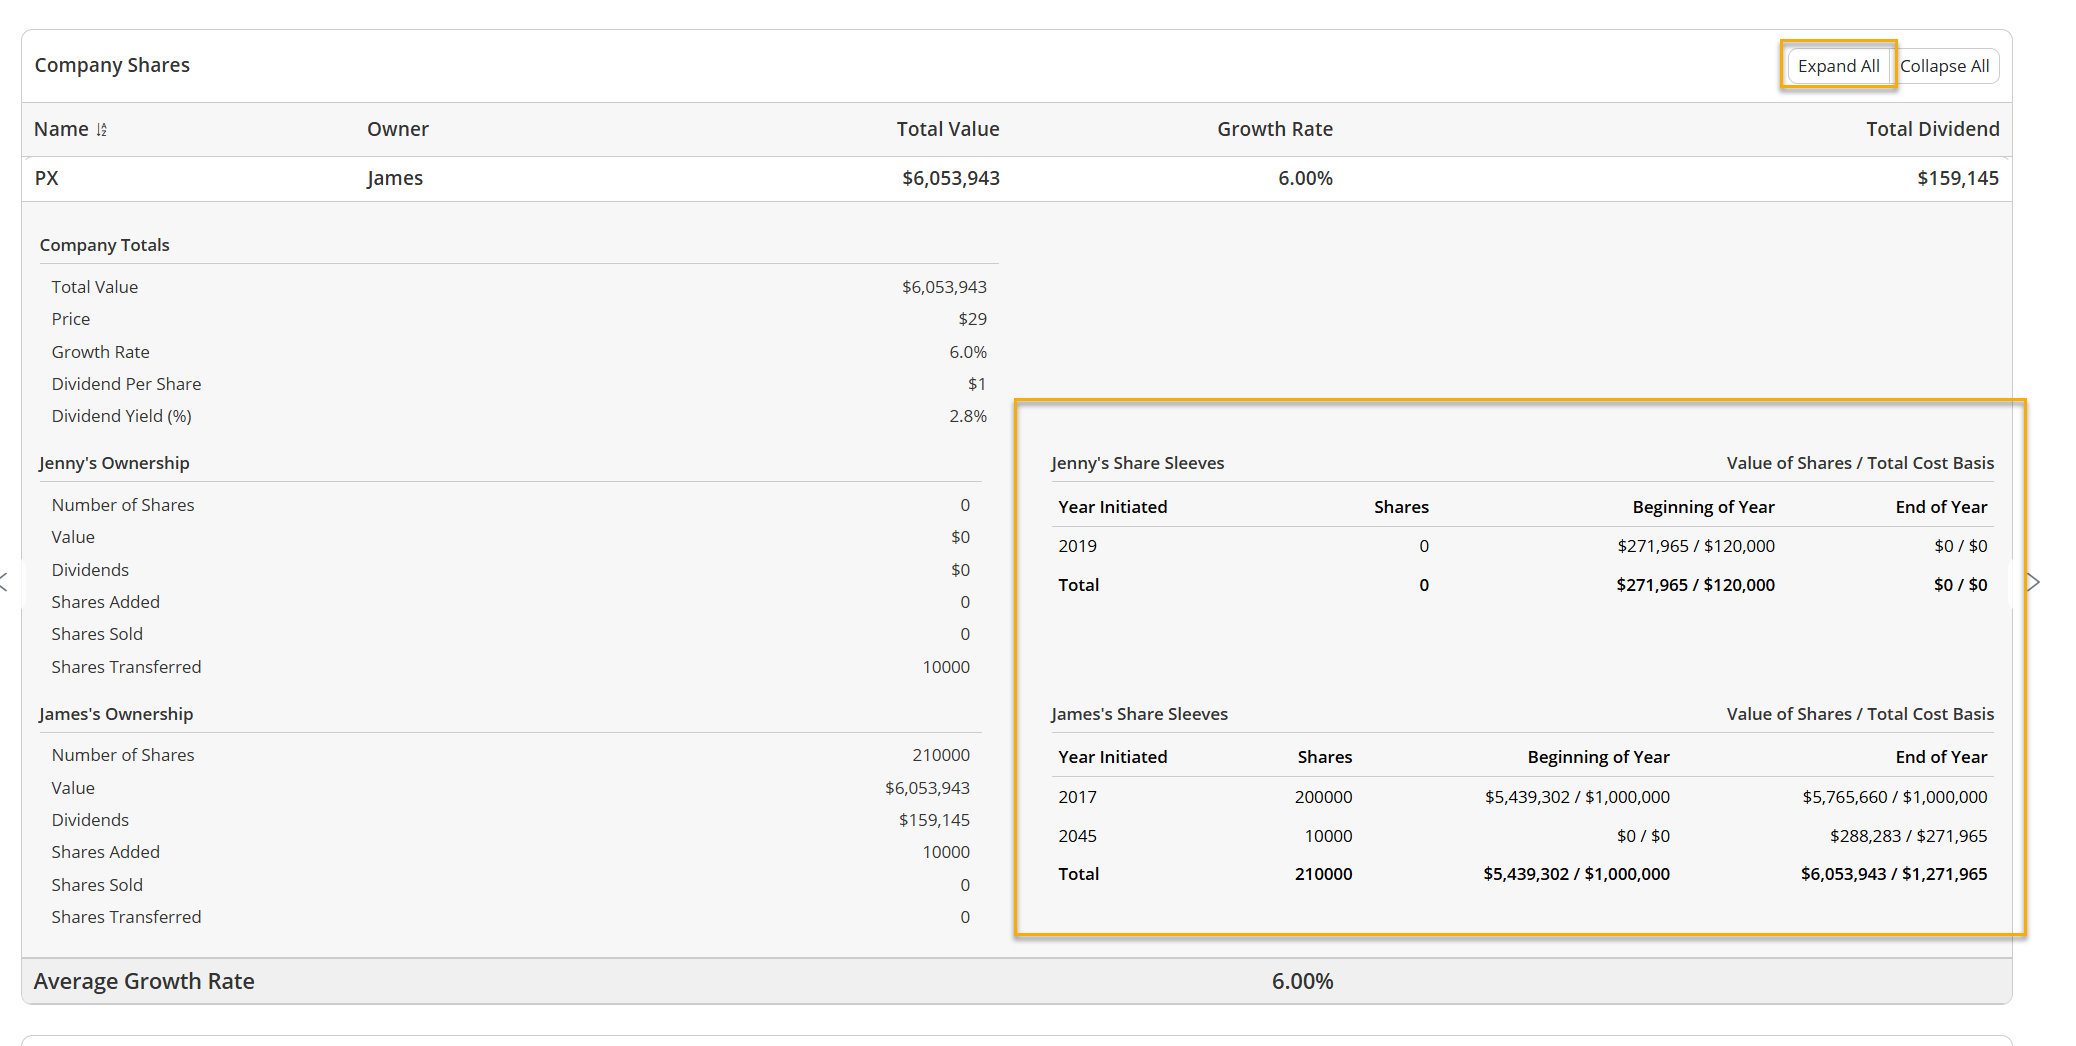Click the Expand All button

tap(1838, 66)
